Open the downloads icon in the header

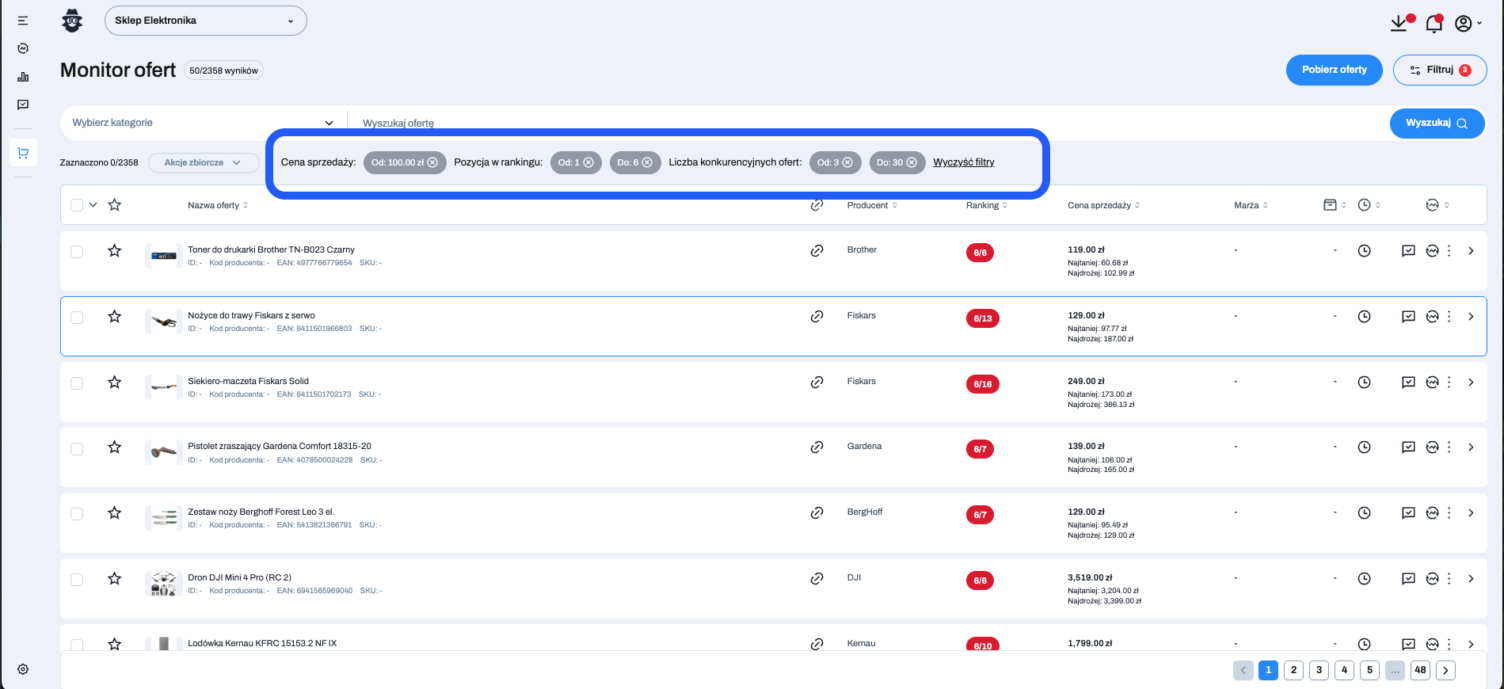coord(1398,23)
